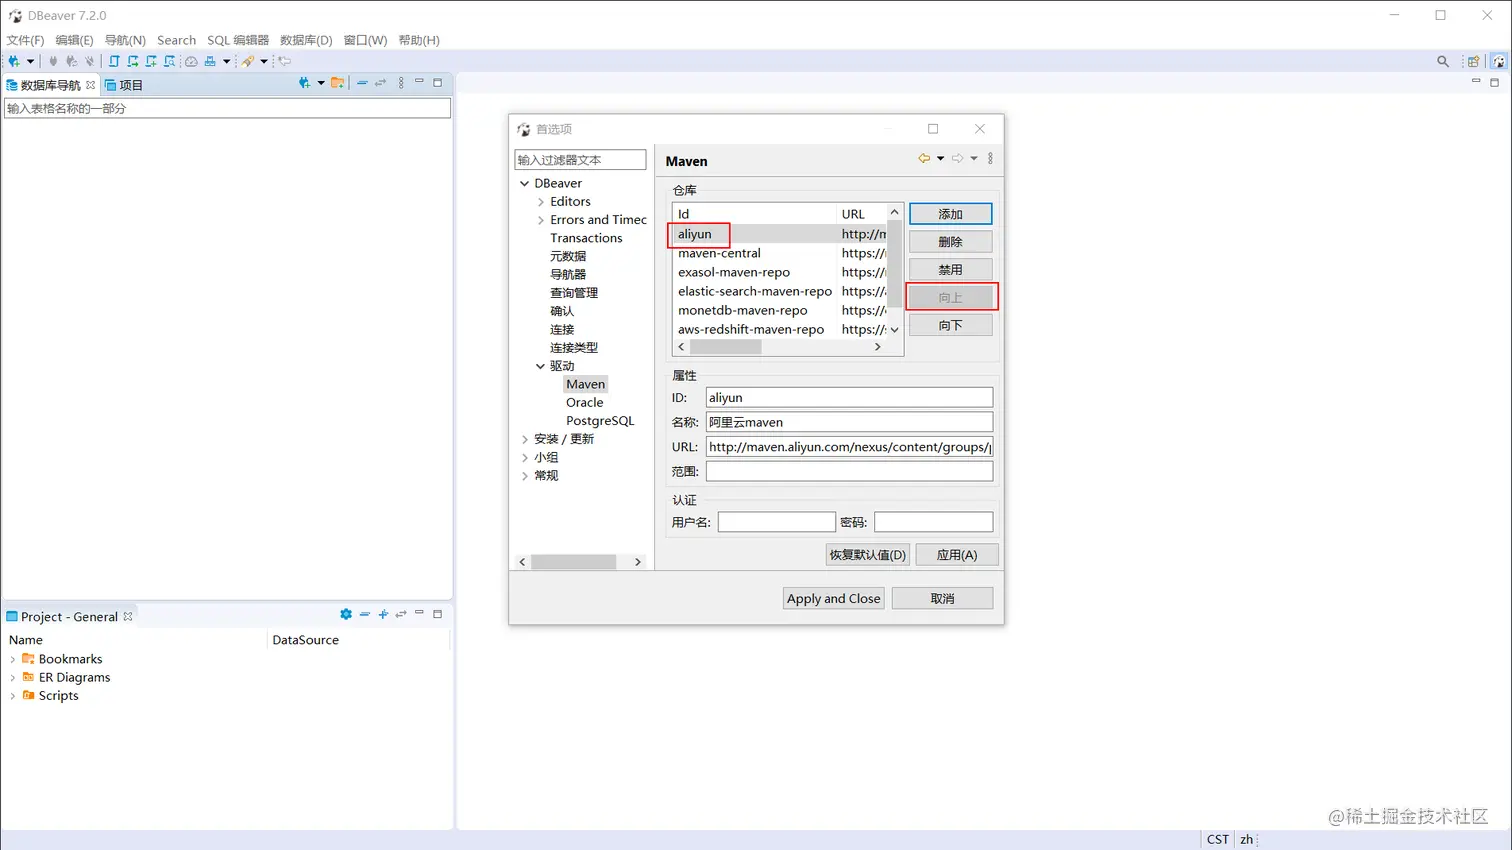Click the SQL console icon with green arrow
This screenshot has height=850, width=1512.
[132, 61]
